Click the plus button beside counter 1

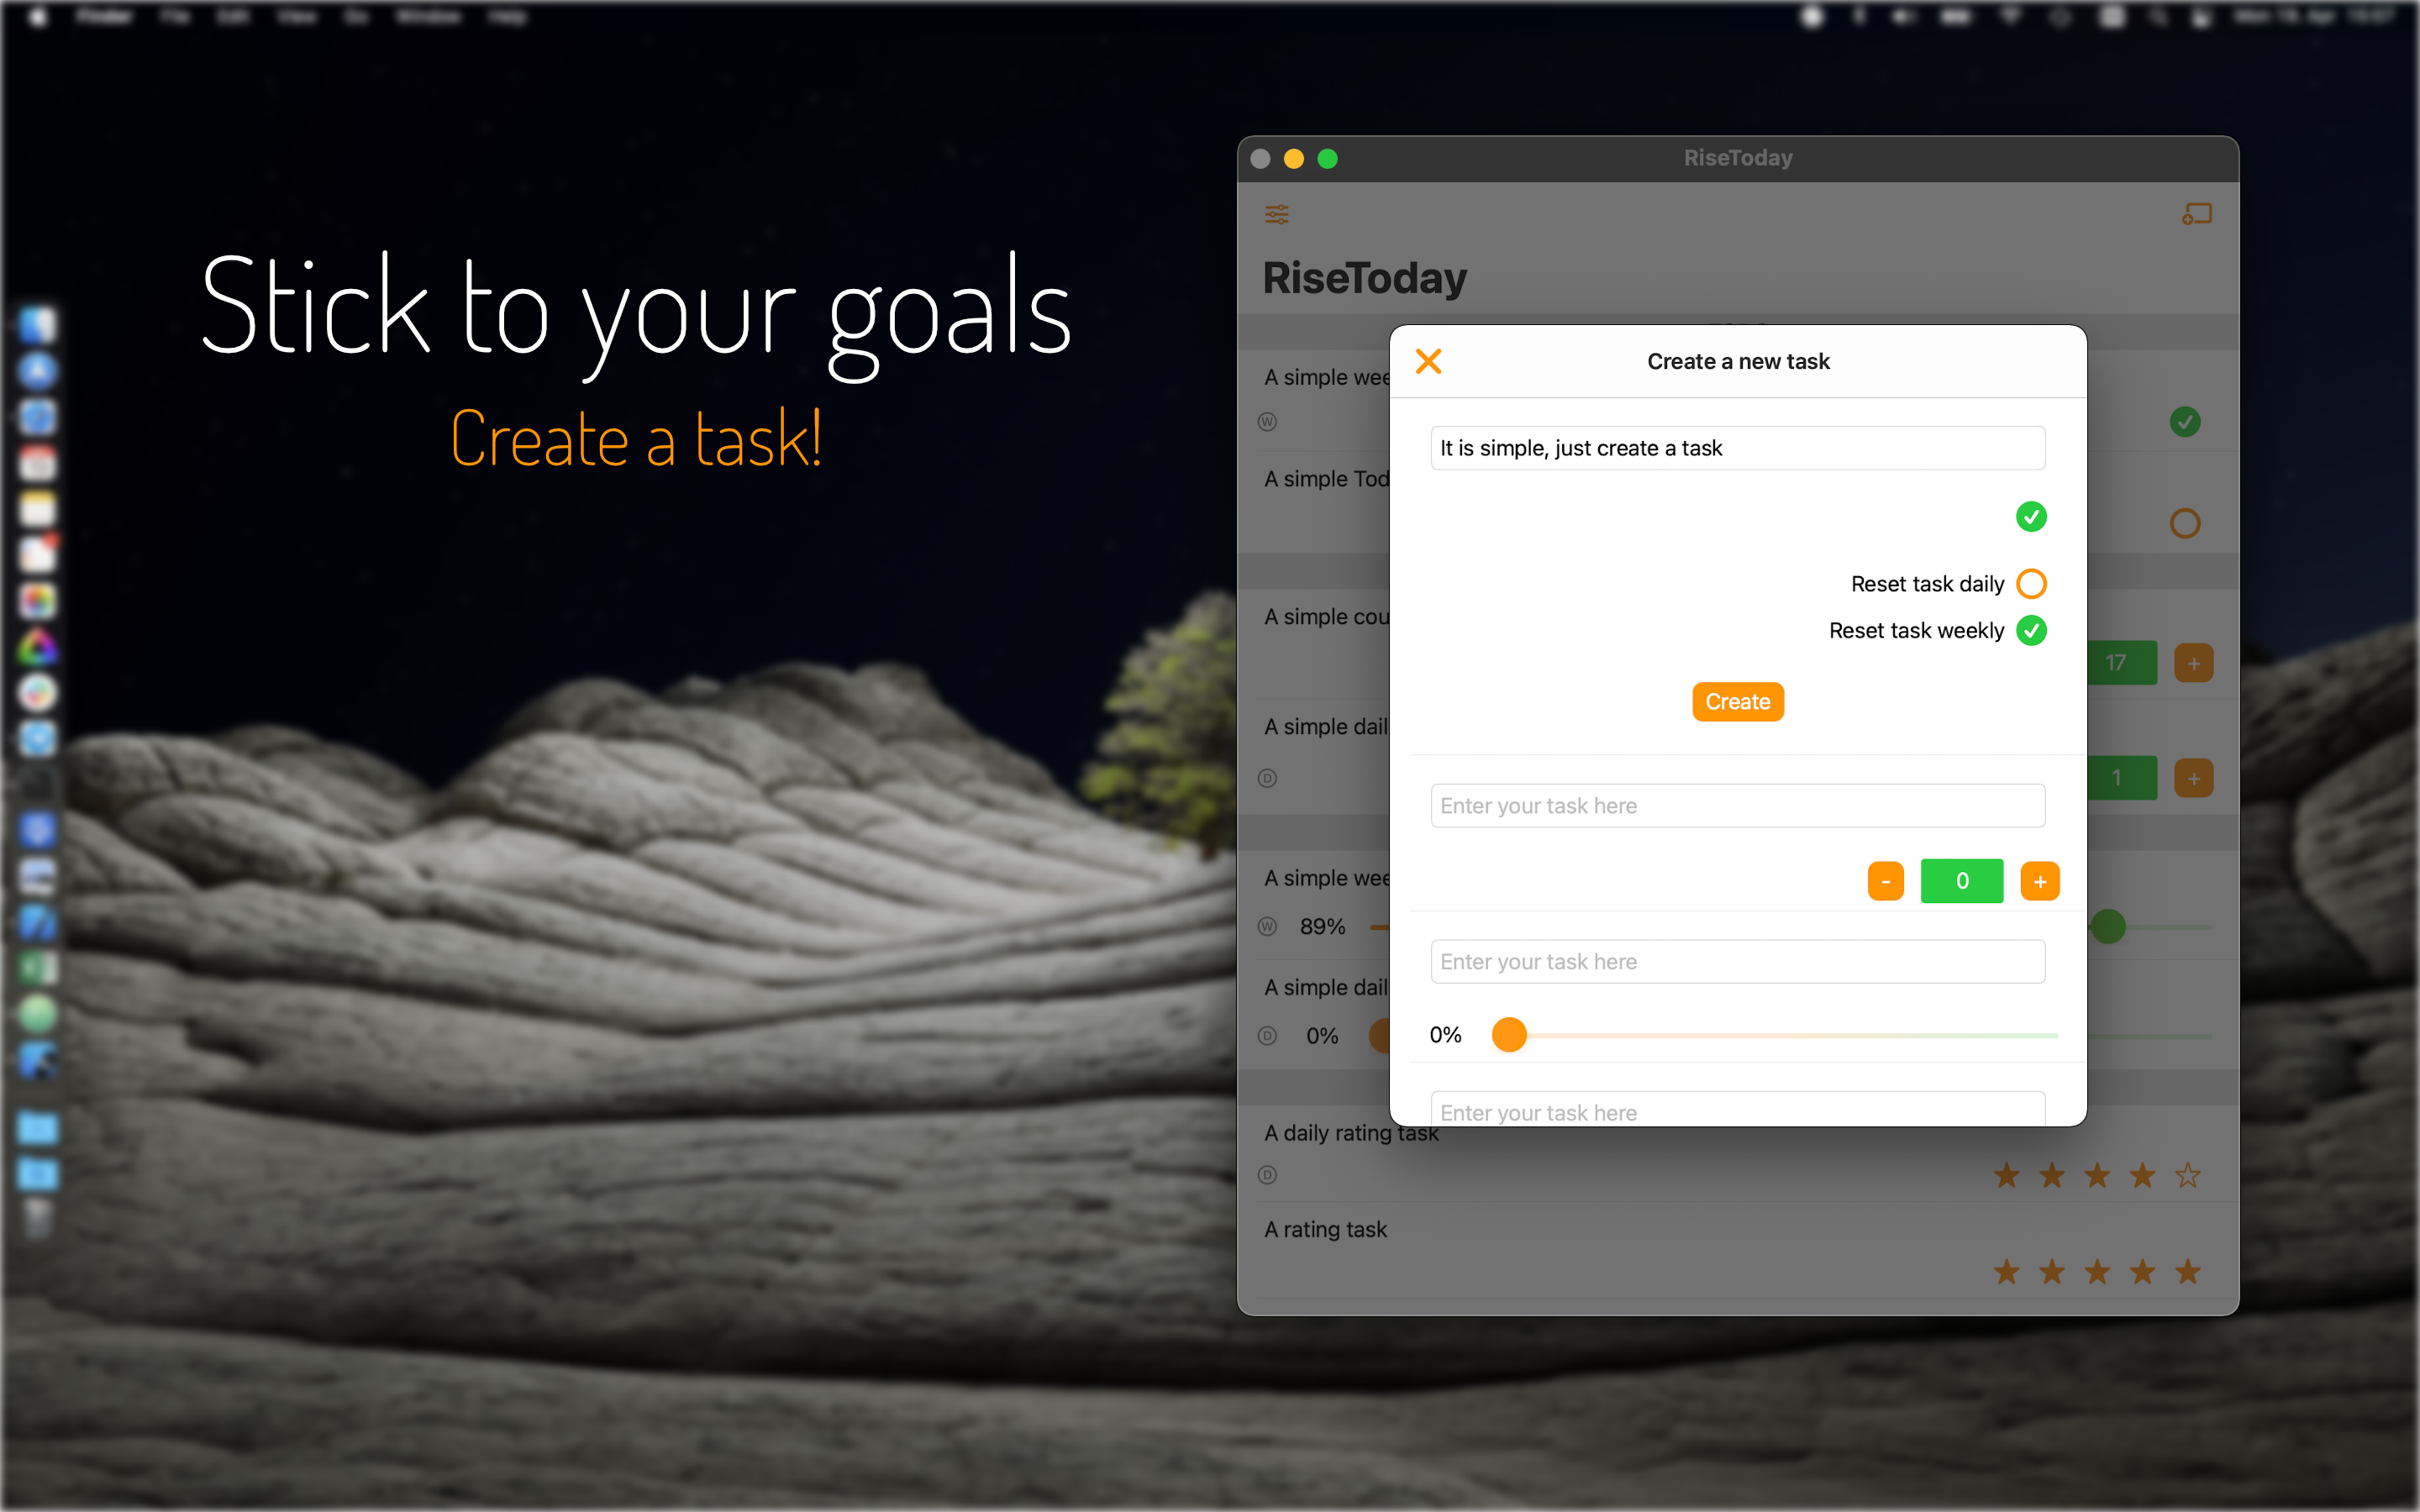click(2194, 778)
